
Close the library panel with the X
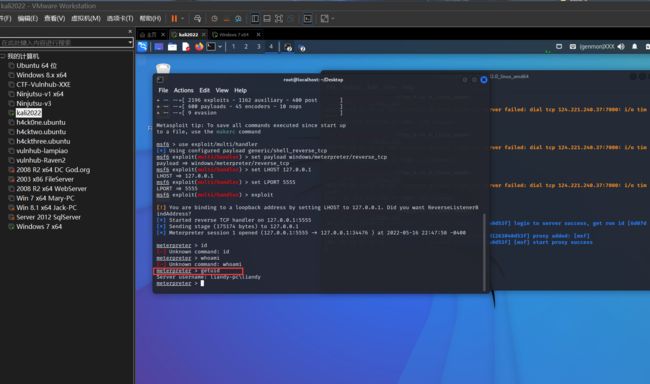(130, 32)
